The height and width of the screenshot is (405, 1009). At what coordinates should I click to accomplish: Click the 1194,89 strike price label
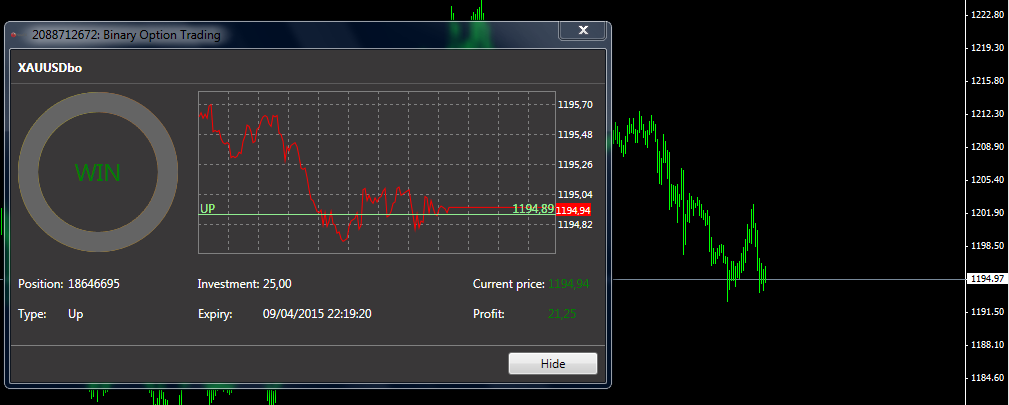click(533, 209)
